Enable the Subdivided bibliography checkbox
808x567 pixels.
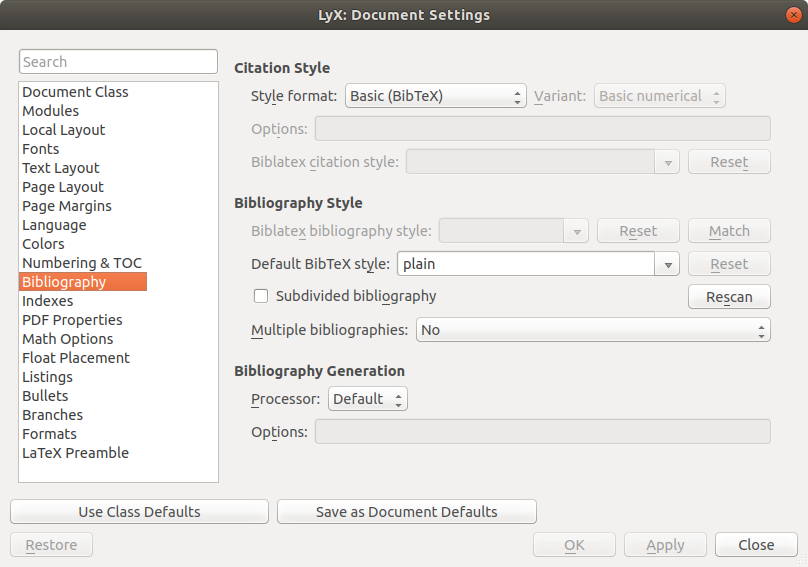tap(262, 296)
